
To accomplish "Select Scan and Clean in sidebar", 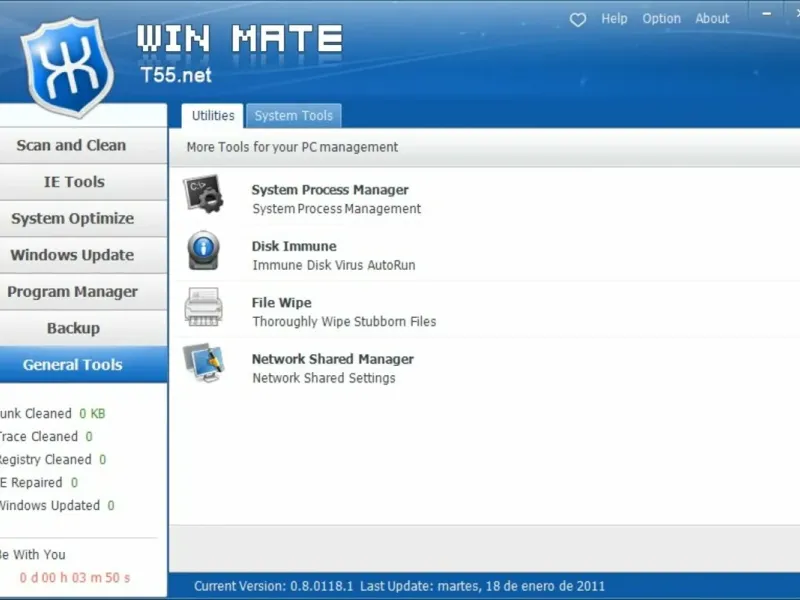I will coord(83,145).
